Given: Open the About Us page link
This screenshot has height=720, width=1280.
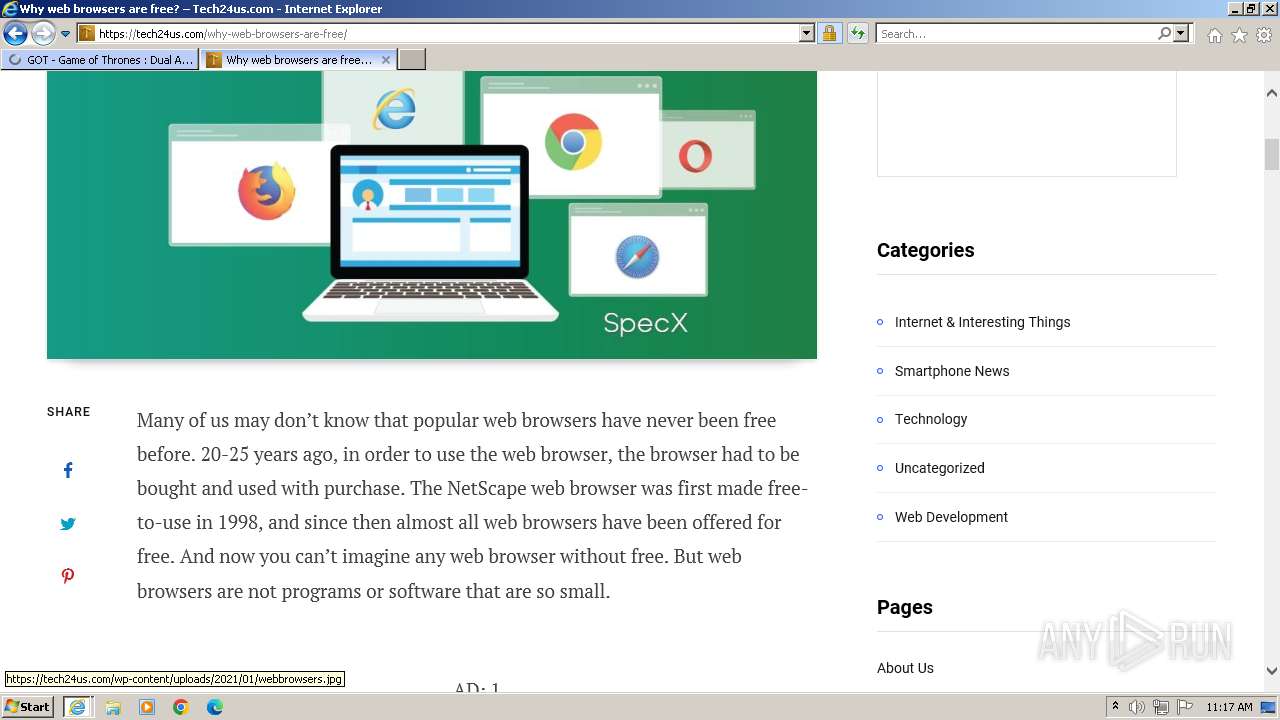Looking at the screenshot, I should 905,668.
